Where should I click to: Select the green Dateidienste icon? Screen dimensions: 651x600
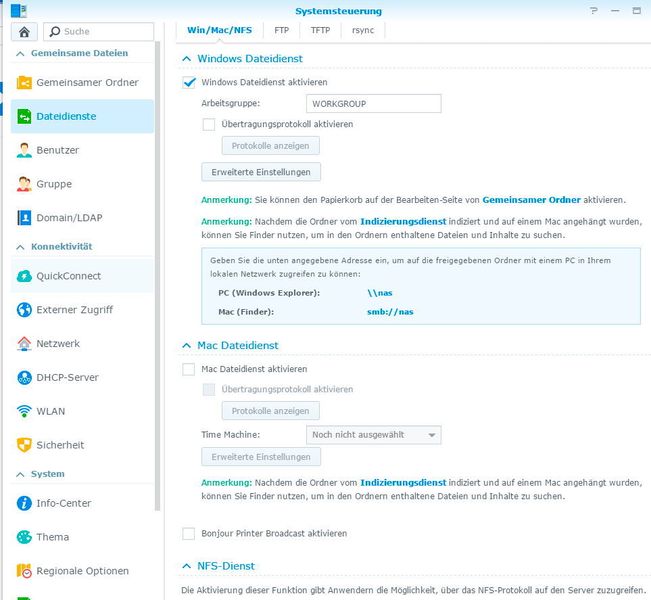24,116
